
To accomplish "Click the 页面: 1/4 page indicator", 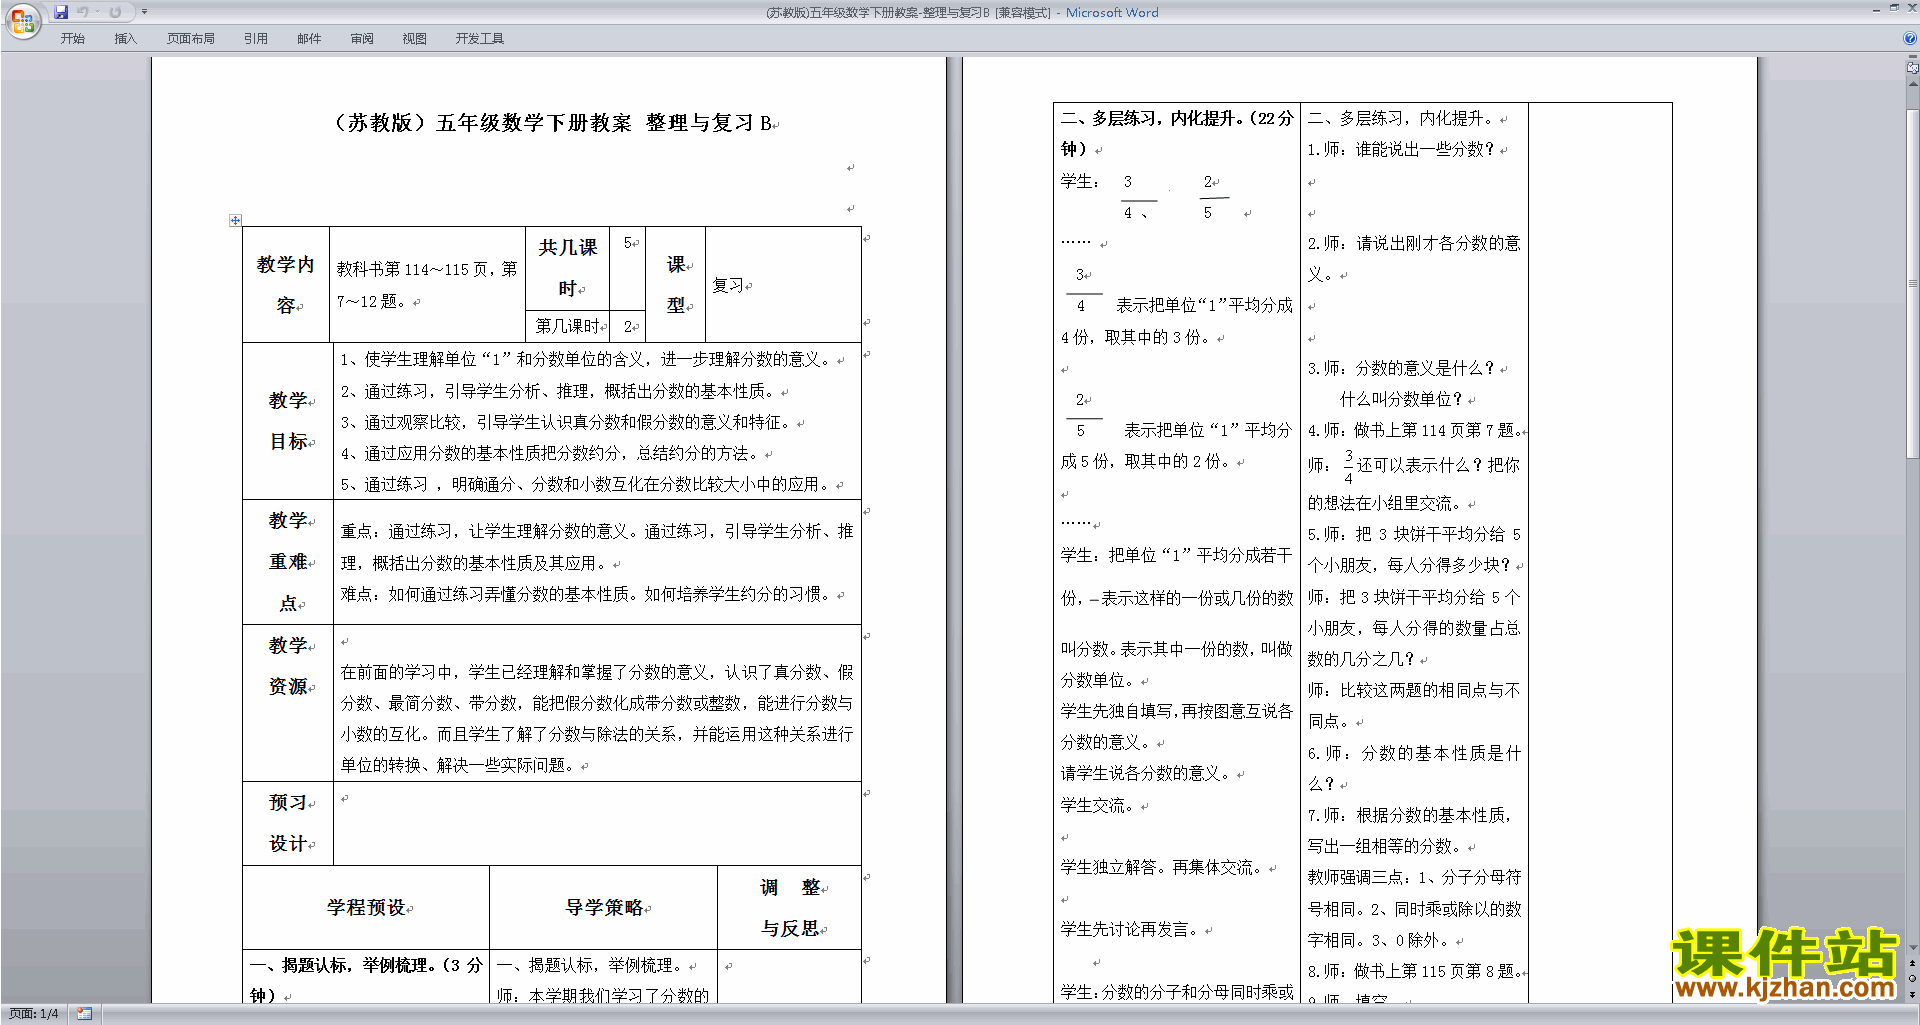I will tap(34, 1014).
